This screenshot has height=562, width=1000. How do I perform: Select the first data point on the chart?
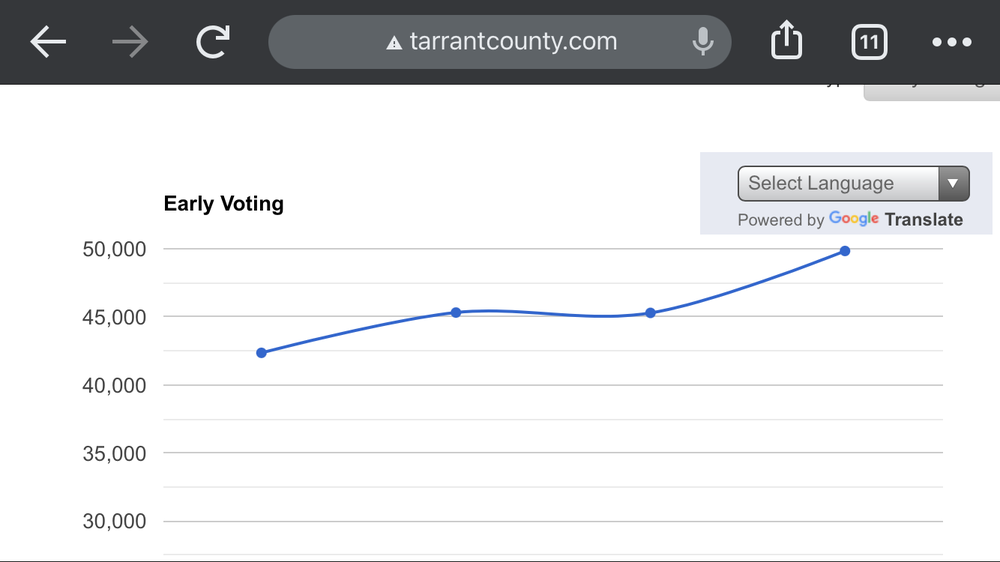pyautogui.click(x=262, y=353)
